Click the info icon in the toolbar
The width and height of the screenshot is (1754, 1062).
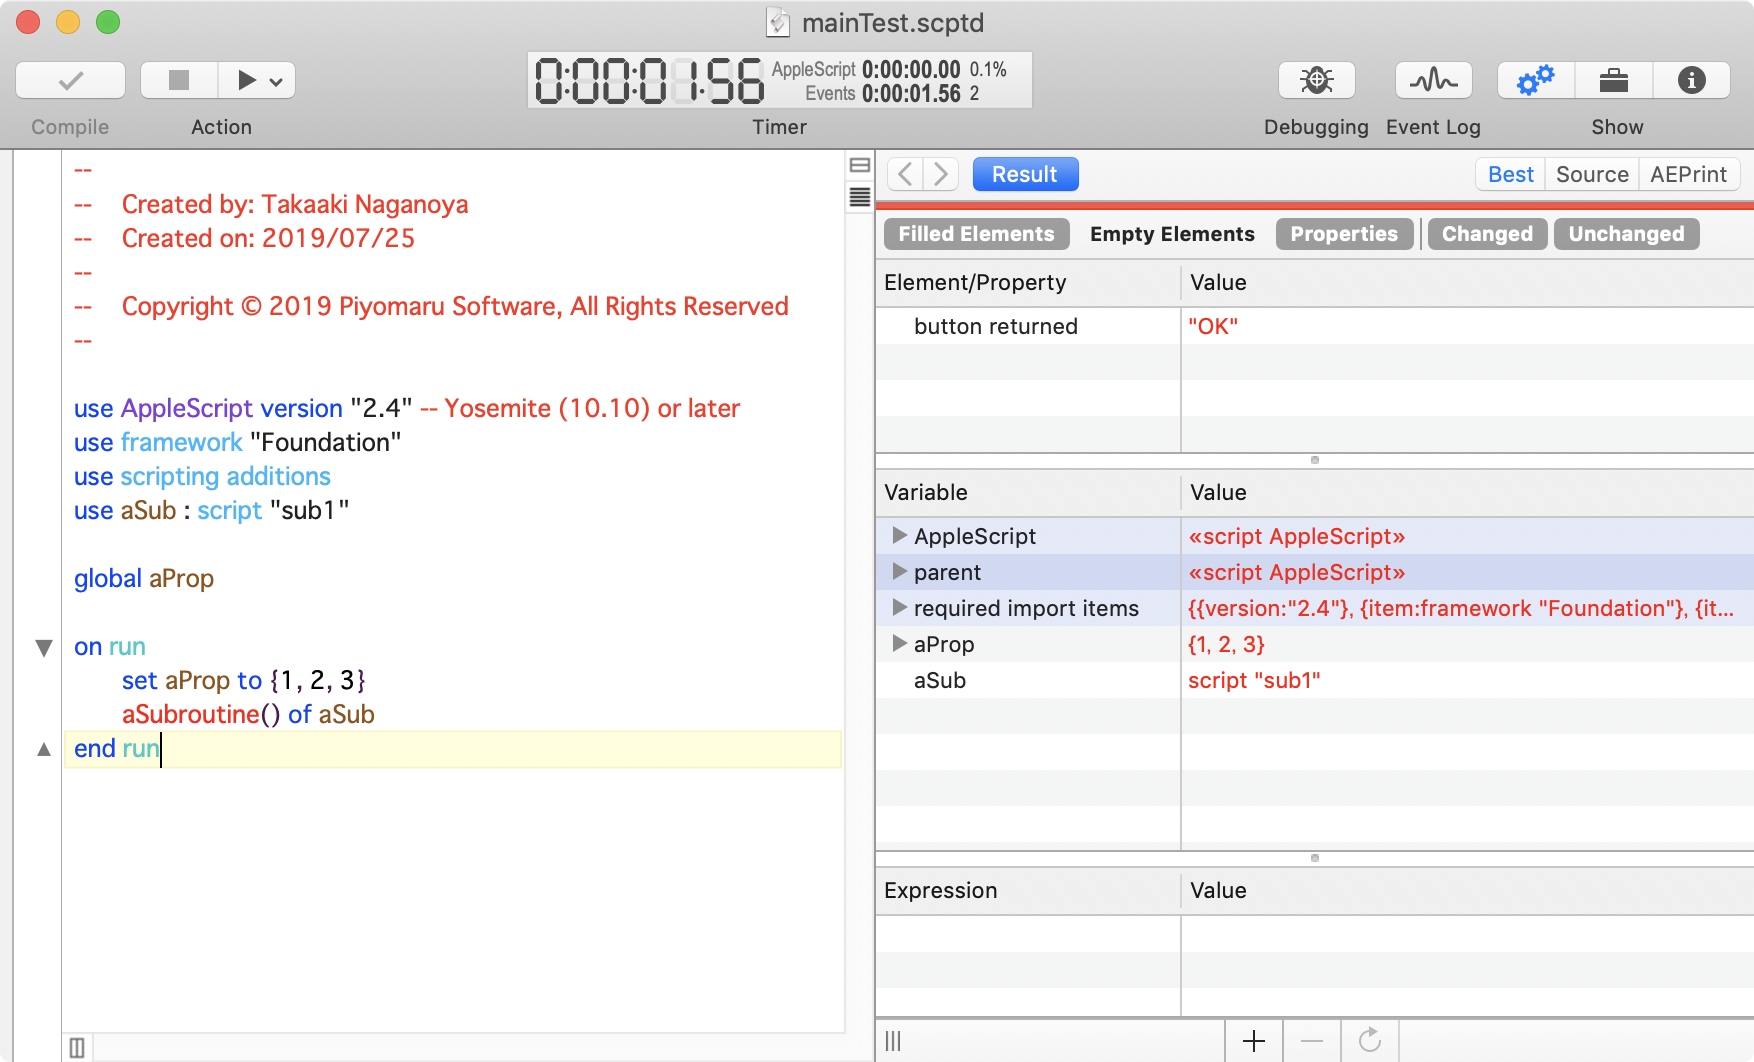point(1691,80)
